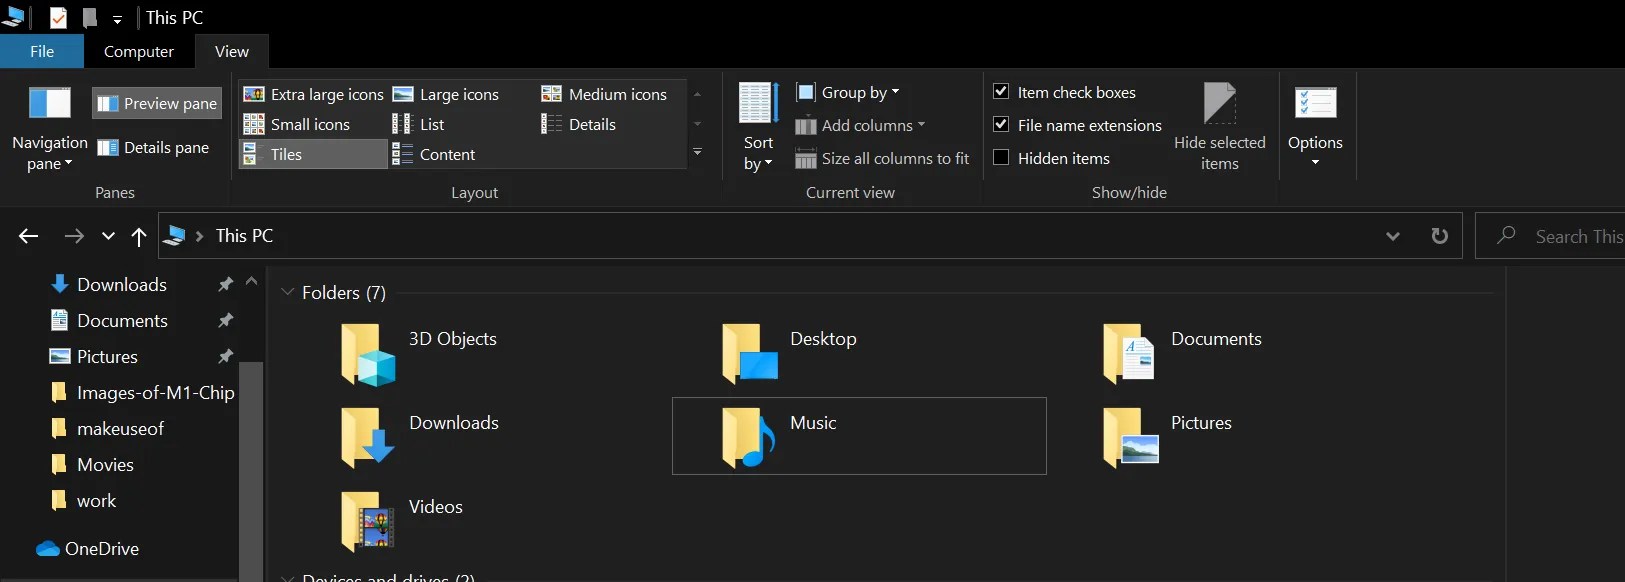Open the Navigation pane dropdown

point(50,130)
